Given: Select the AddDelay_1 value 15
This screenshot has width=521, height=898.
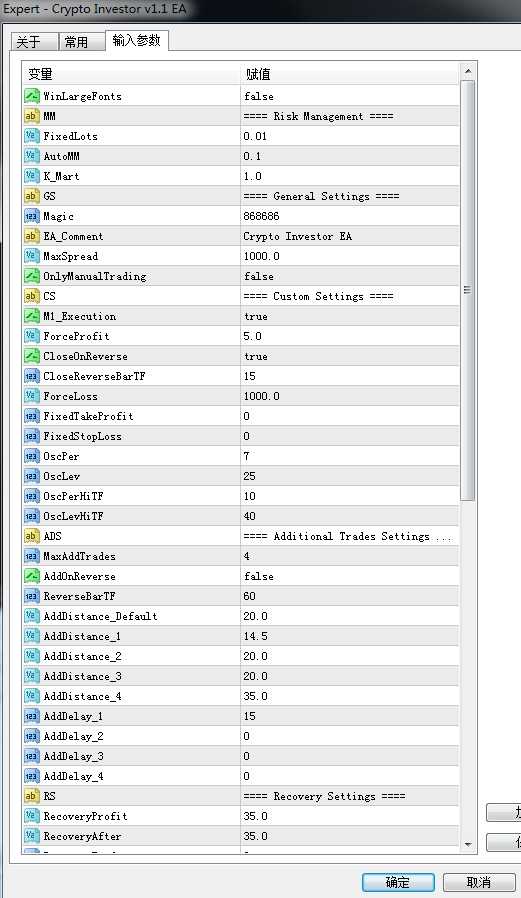Looking at the screenshot, I should (249, 716).
